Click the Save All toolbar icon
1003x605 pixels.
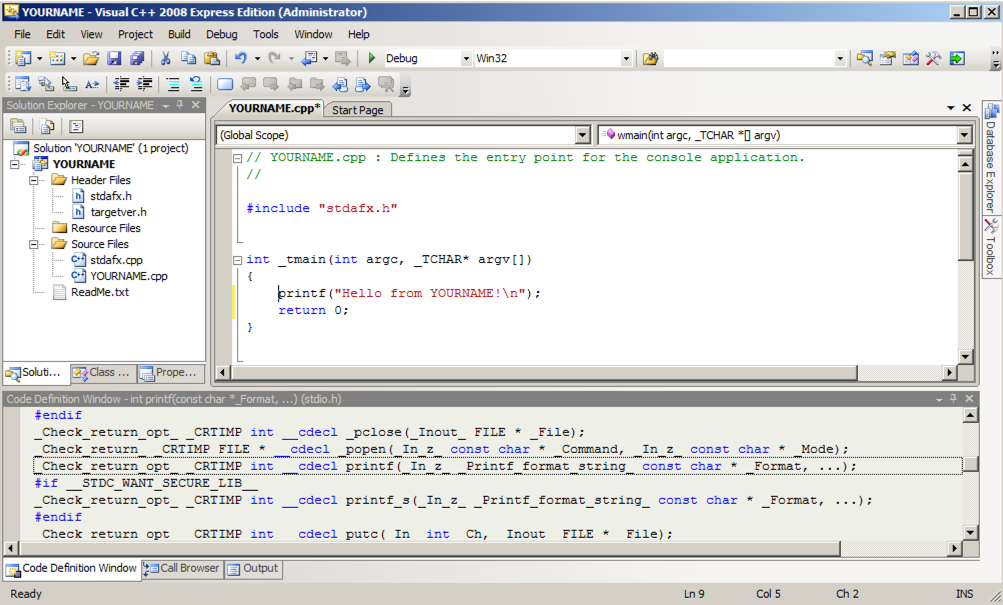coord(136,59)
